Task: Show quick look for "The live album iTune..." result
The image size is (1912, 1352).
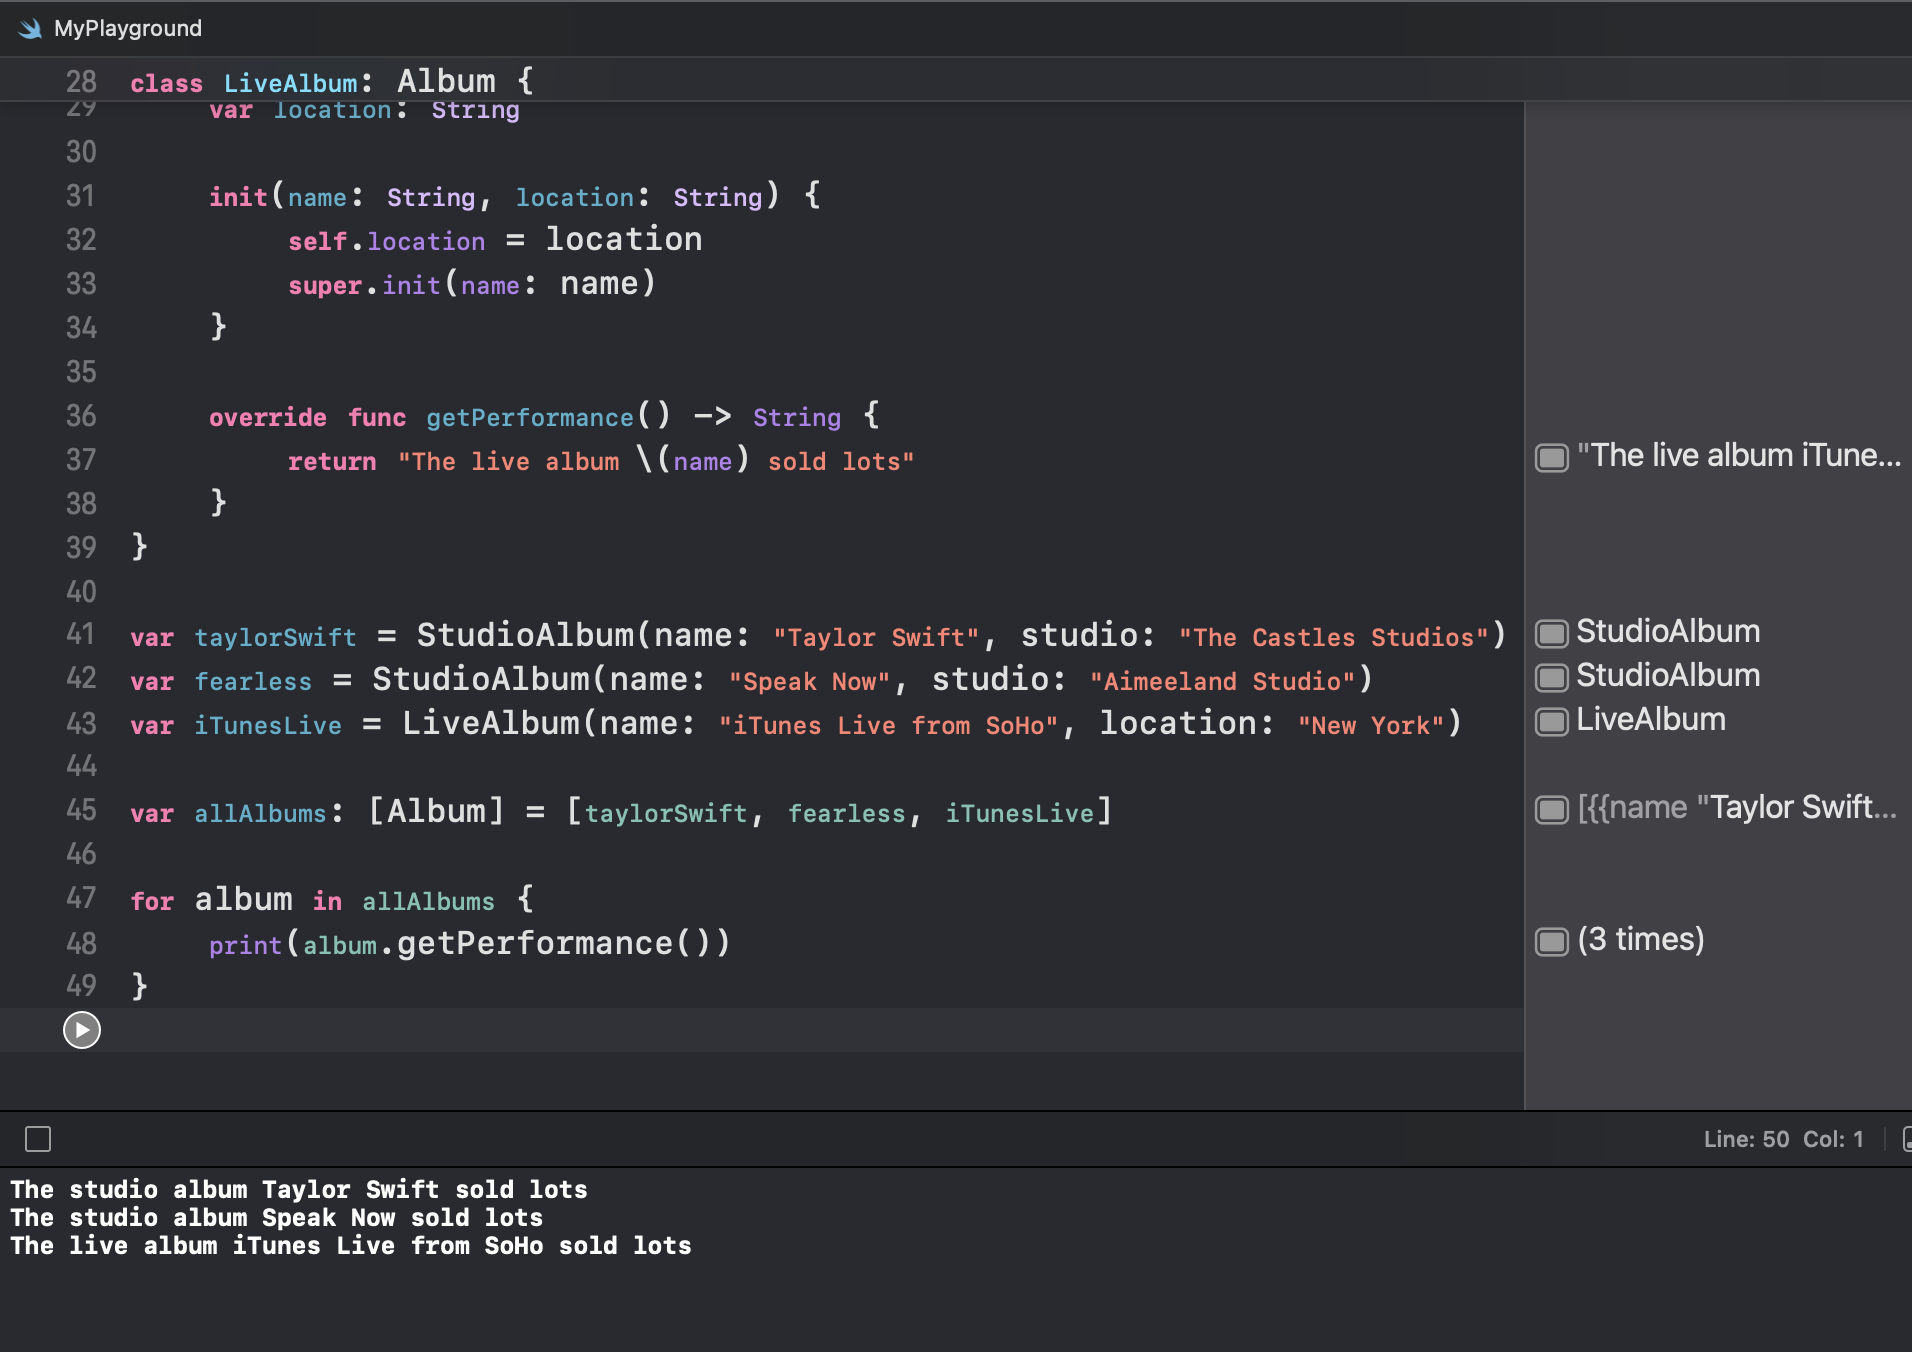Action: pos(1552,458)
